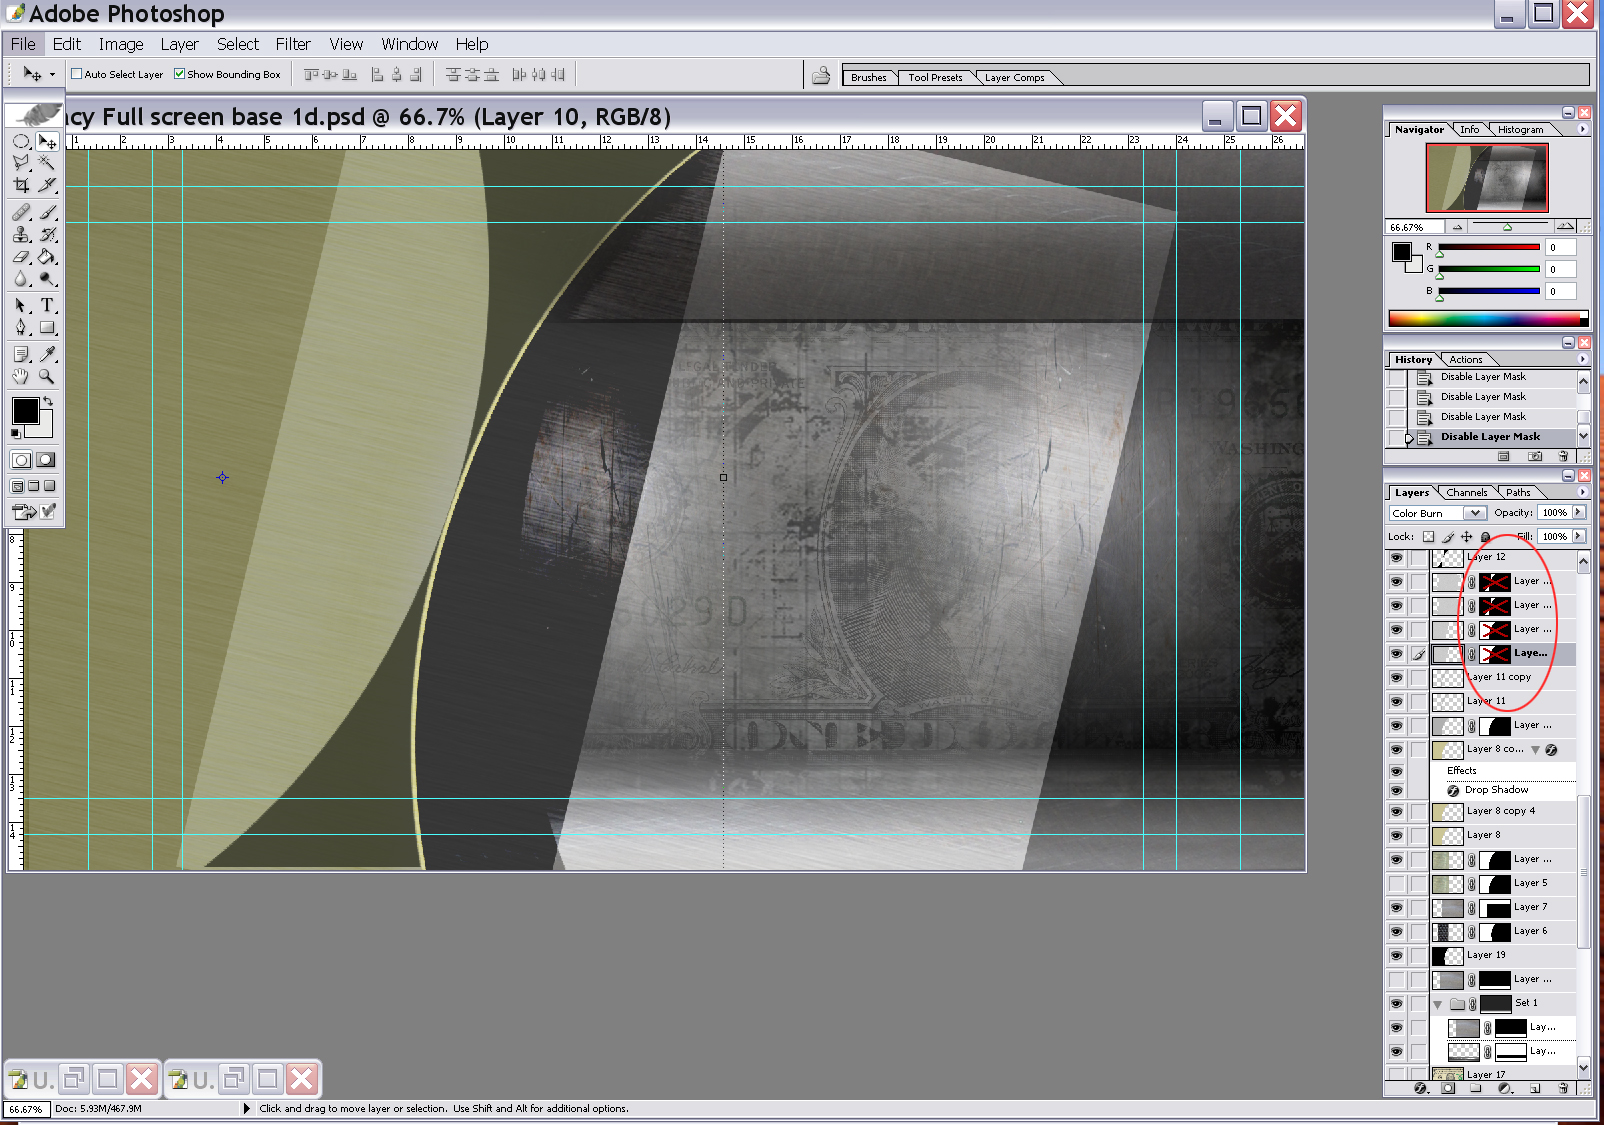Select the Slice tool
This screenshot has width=1604, height=1125.
coord(47,185)
